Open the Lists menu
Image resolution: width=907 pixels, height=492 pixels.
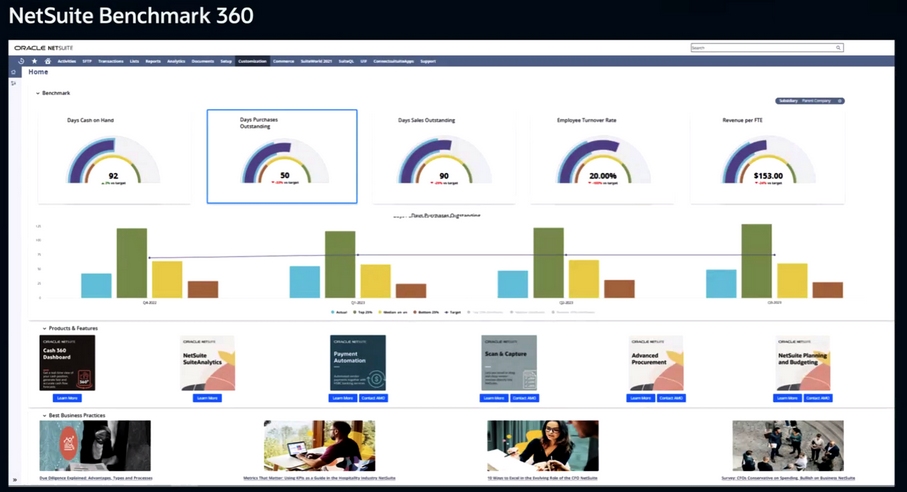click(x=134, y=61)
